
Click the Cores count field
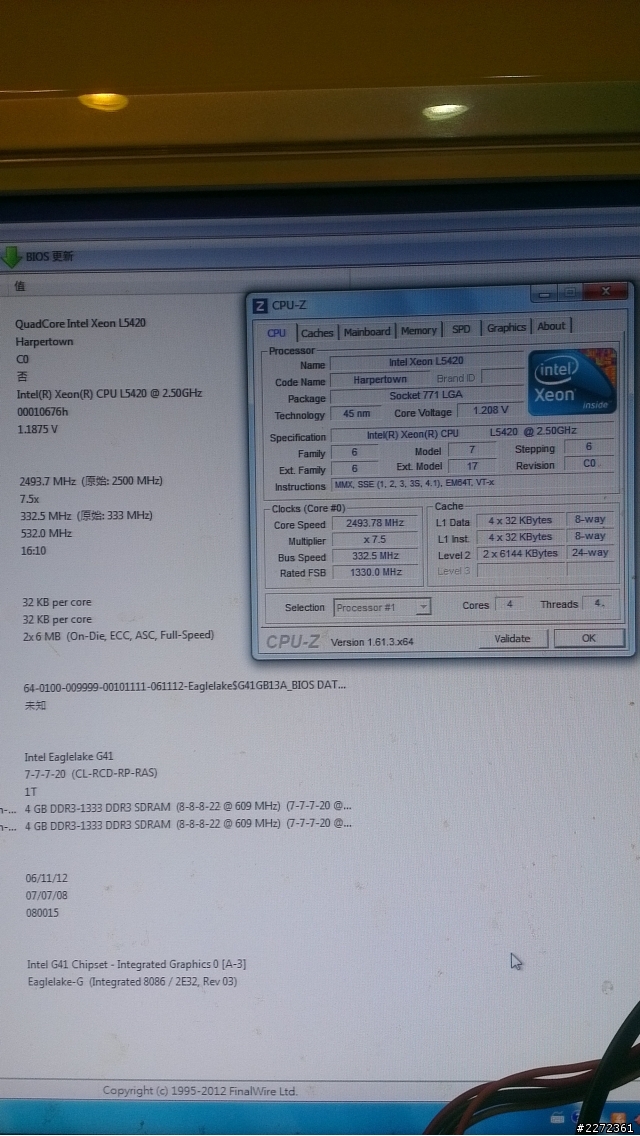(x=510, y=604)
